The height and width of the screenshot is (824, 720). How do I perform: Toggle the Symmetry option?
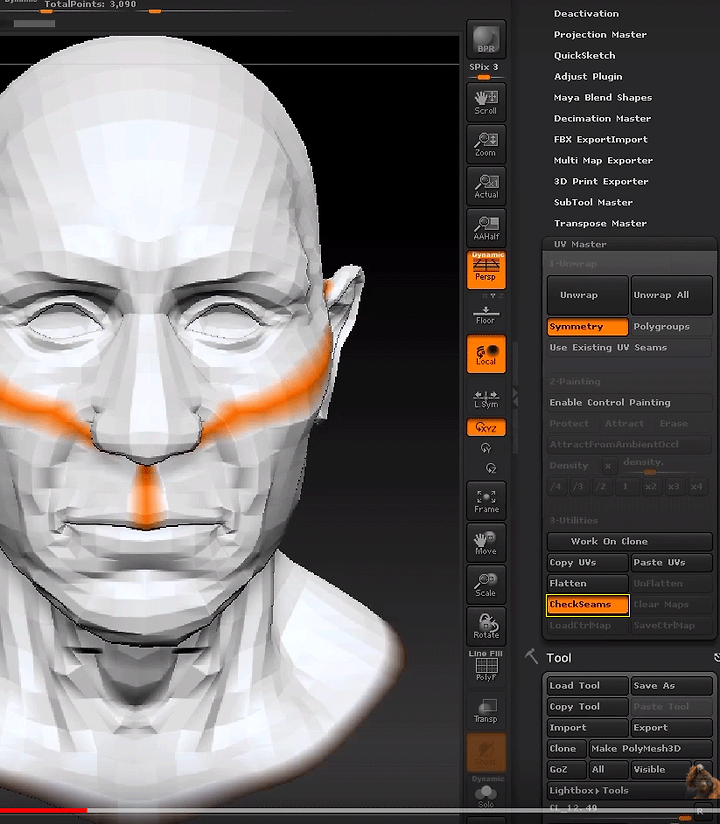[x=588, y=326]
